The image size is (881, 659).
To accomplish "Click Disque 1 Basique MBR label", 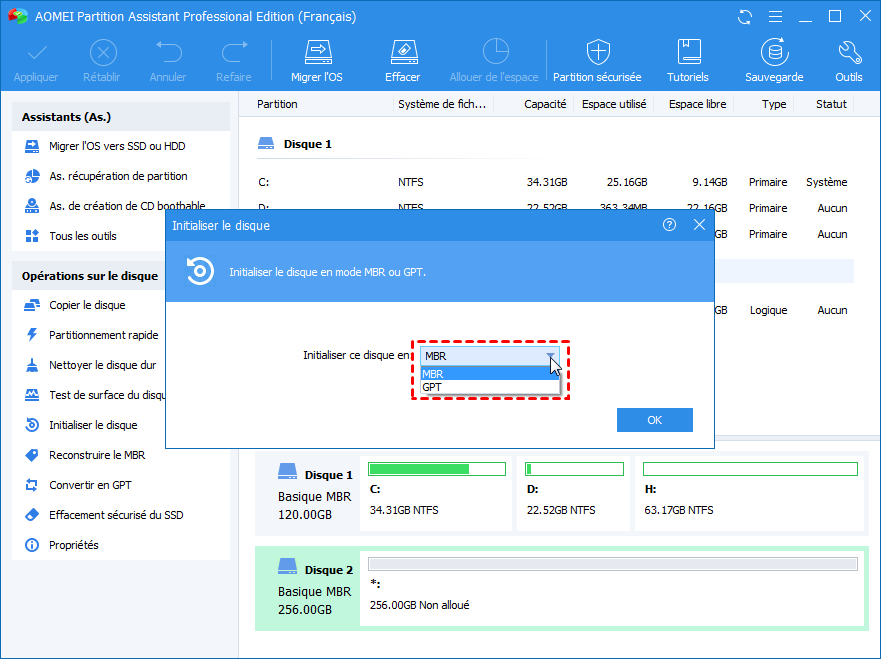I will [315, 494].
